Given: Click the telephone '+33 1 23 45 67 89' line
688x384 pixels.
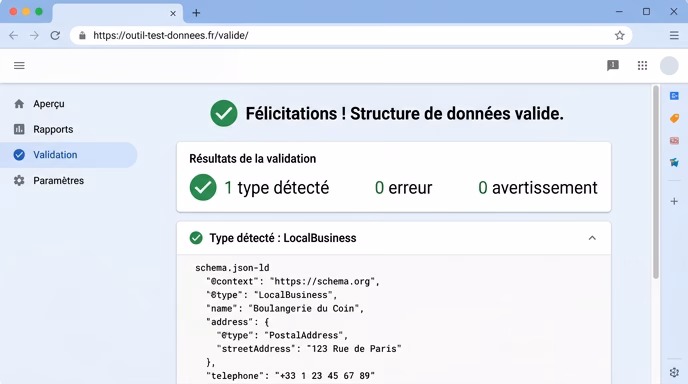Looking at the screenshot, I should point(290,376).
